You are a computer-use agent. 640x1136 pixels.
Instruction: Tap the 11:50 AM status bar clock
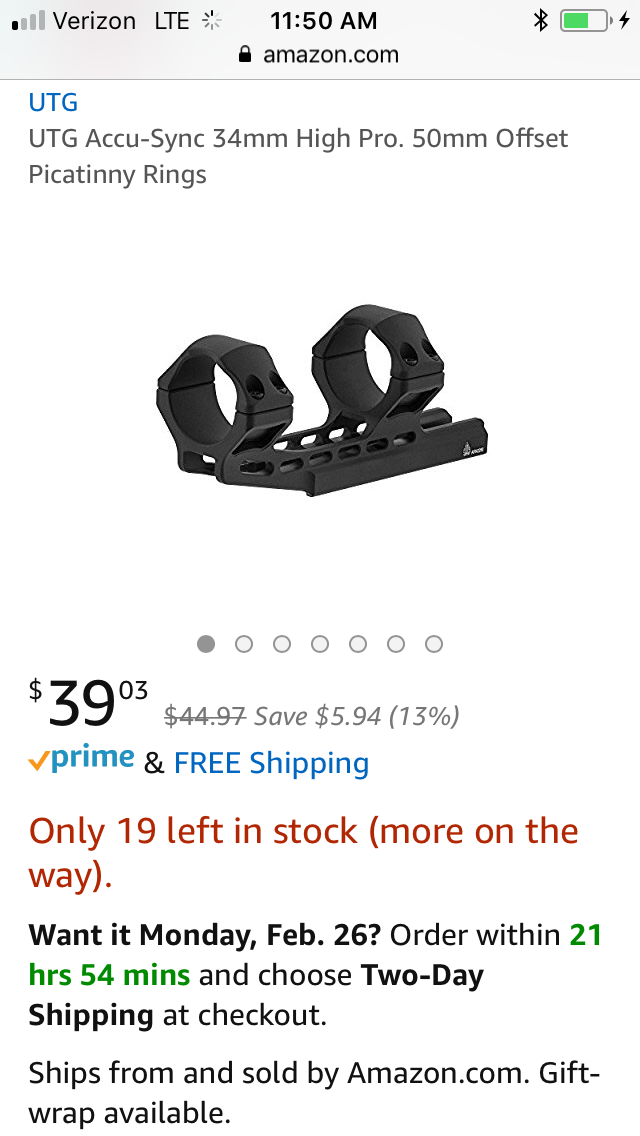click(x=324, y=21)
